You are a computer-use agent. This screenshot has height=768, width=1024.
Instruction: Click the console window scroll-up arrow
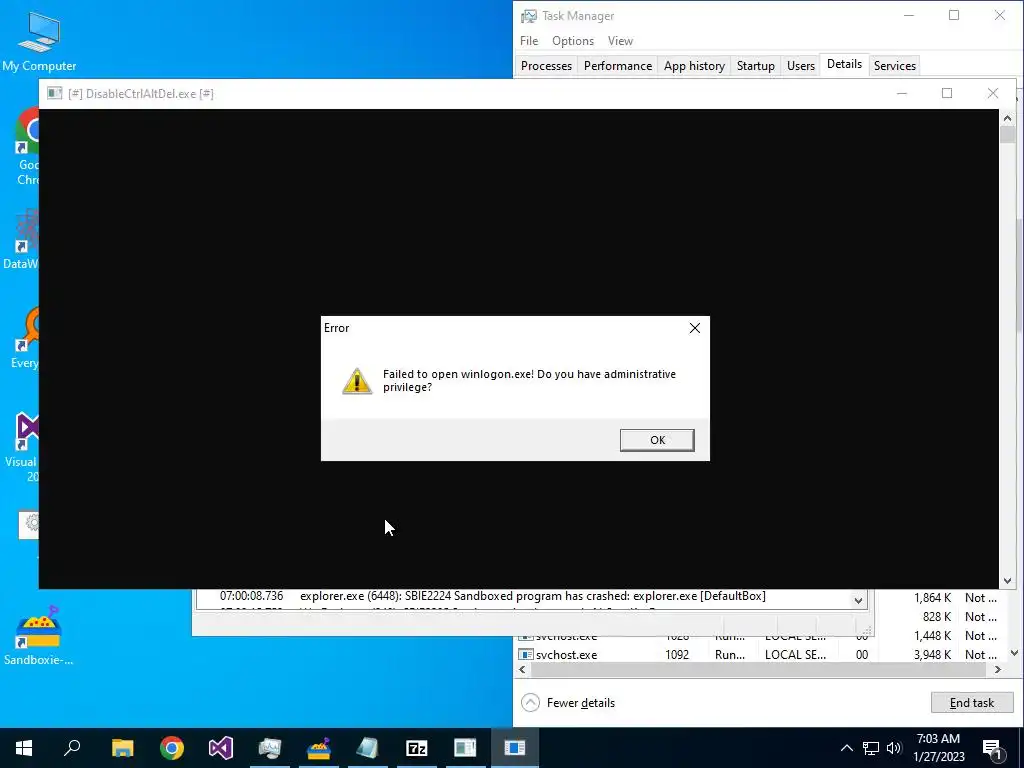[1007, 118]
